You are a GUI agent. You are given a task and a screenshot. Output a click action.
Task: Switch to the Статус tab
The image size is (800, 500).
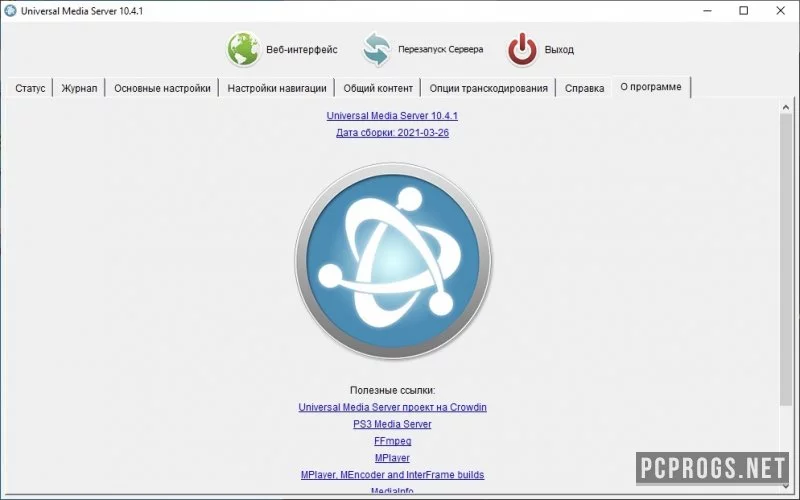30,88
